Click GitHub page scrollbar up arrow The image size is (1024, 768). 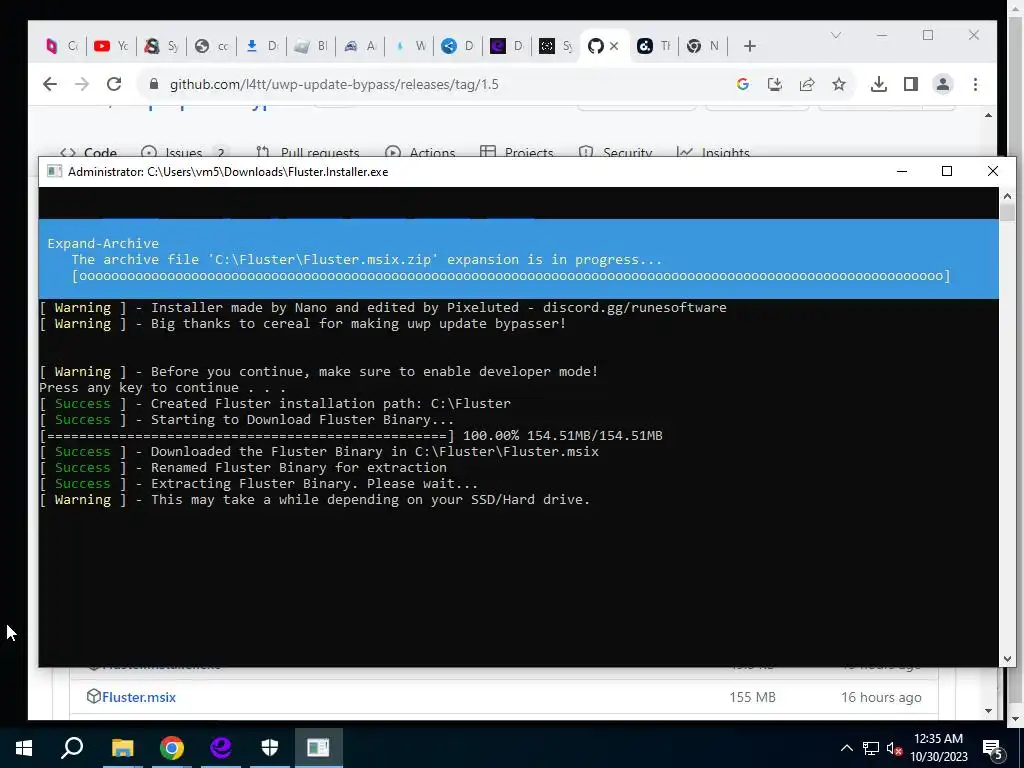pos(988,115)
